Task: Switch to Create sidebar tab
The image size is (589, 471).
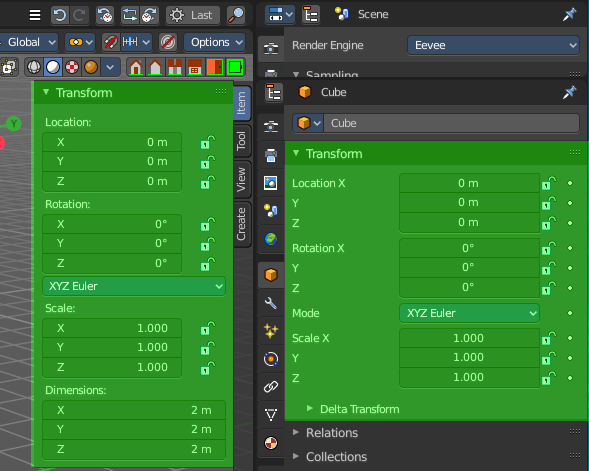Action: click(242, 224)
